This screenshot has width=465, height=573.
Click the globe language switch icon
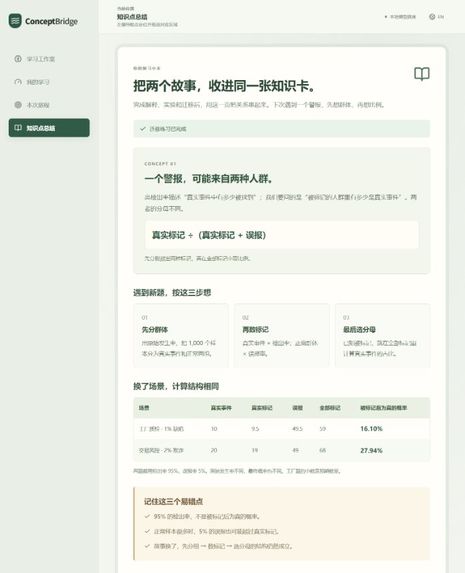[432, 17]
